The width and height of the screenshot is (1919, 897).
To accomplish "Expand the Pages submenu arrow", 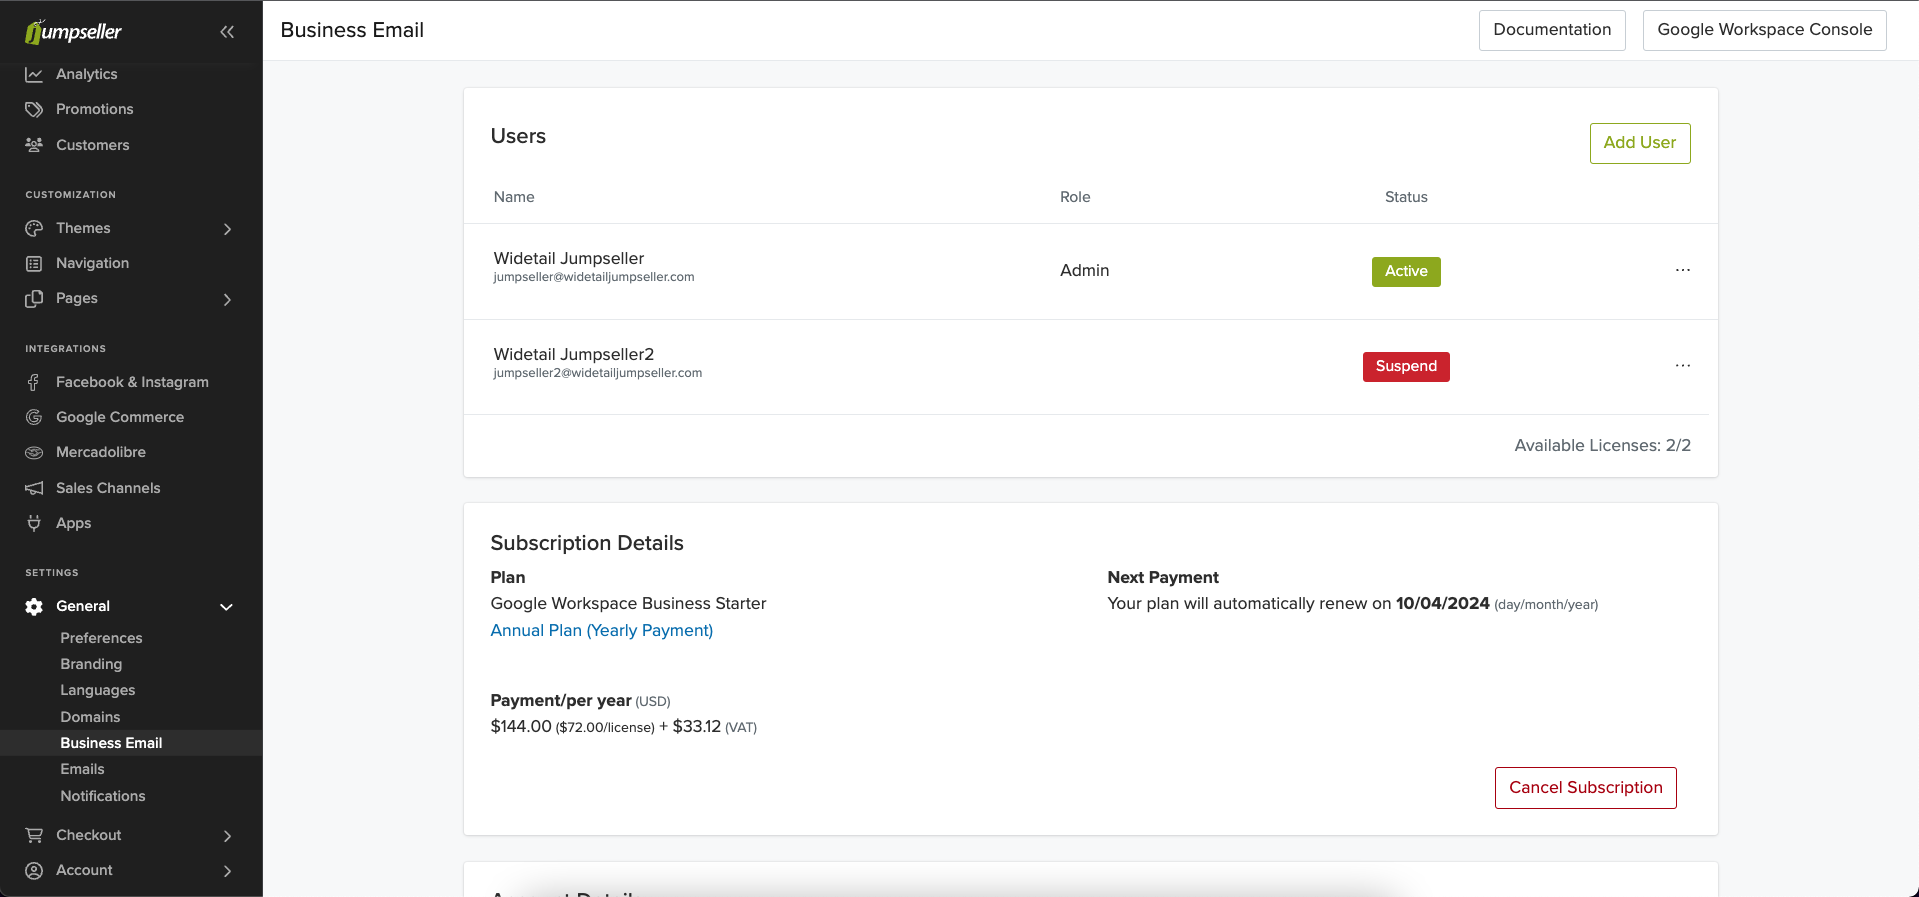I will (227, 299).
